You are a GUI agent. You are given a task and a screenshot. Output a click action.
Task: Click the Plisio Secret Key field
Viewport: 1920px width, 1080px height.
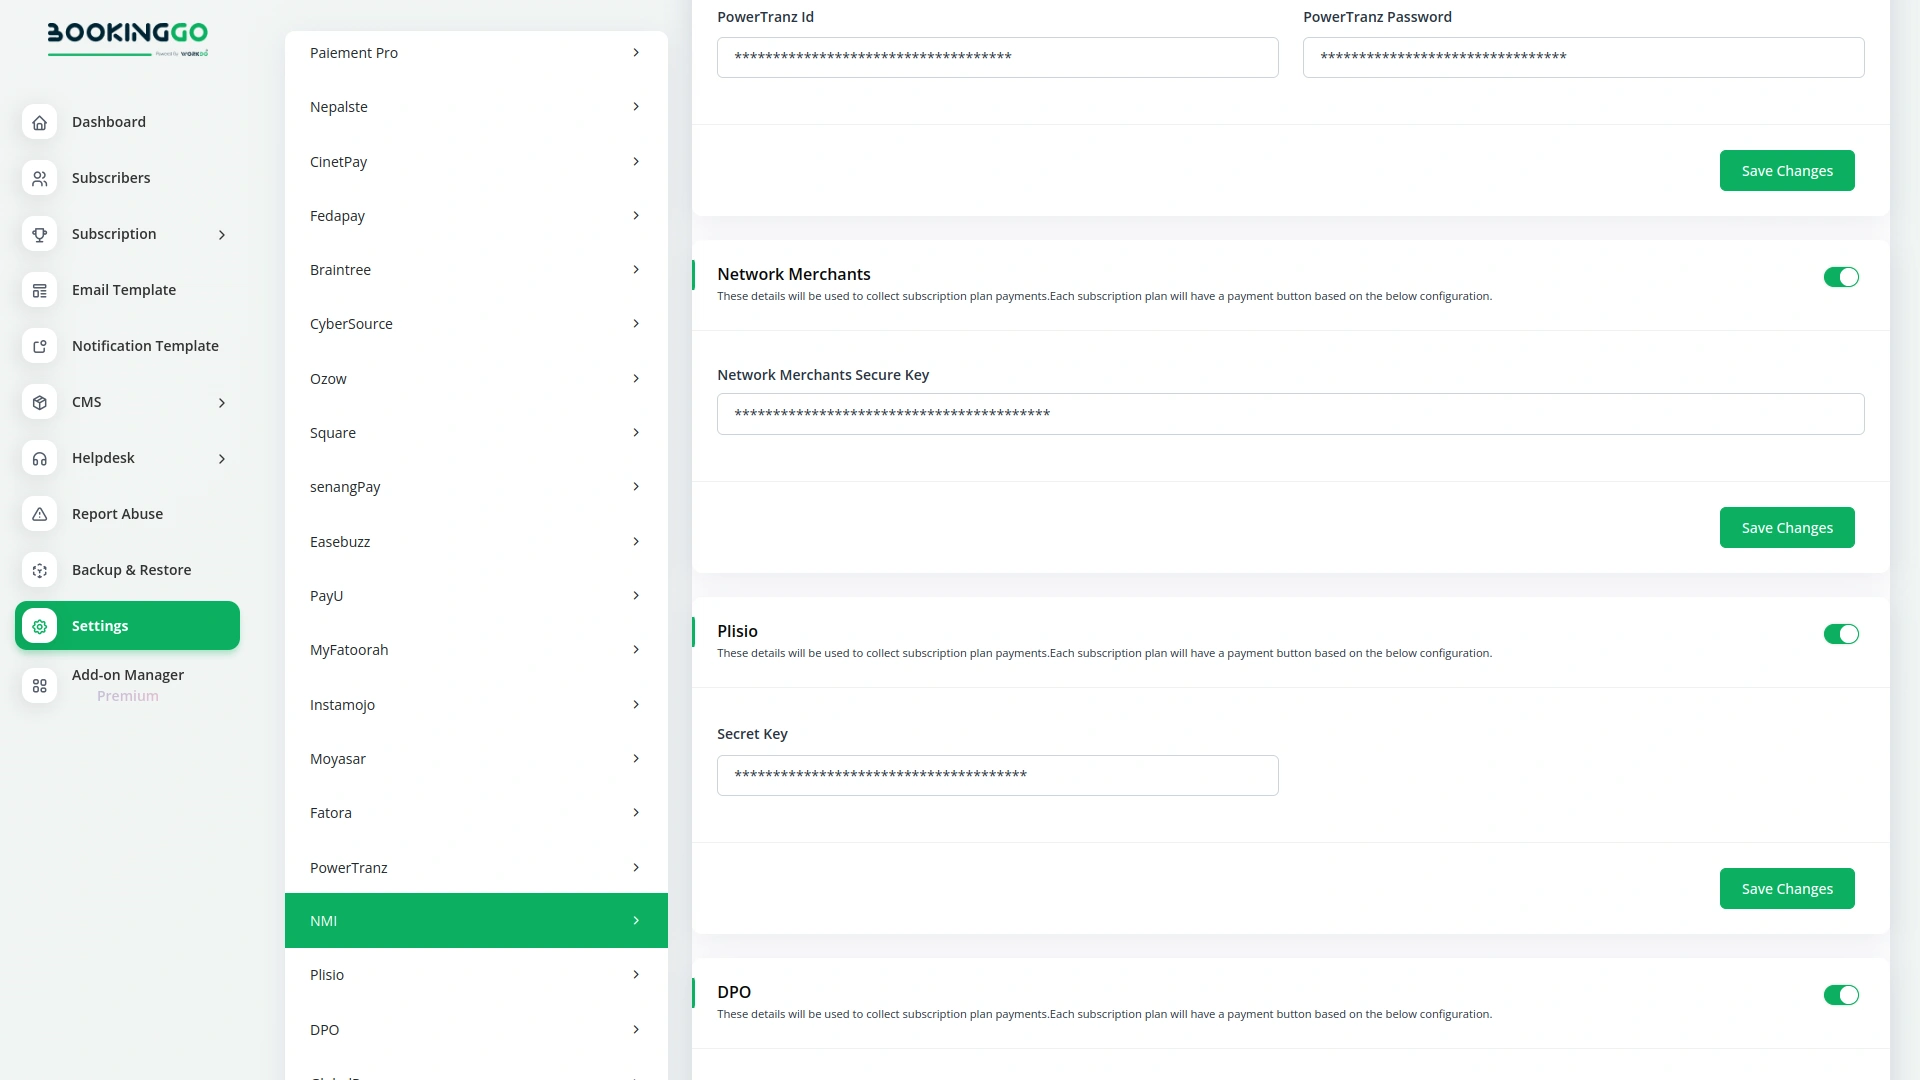997,775
